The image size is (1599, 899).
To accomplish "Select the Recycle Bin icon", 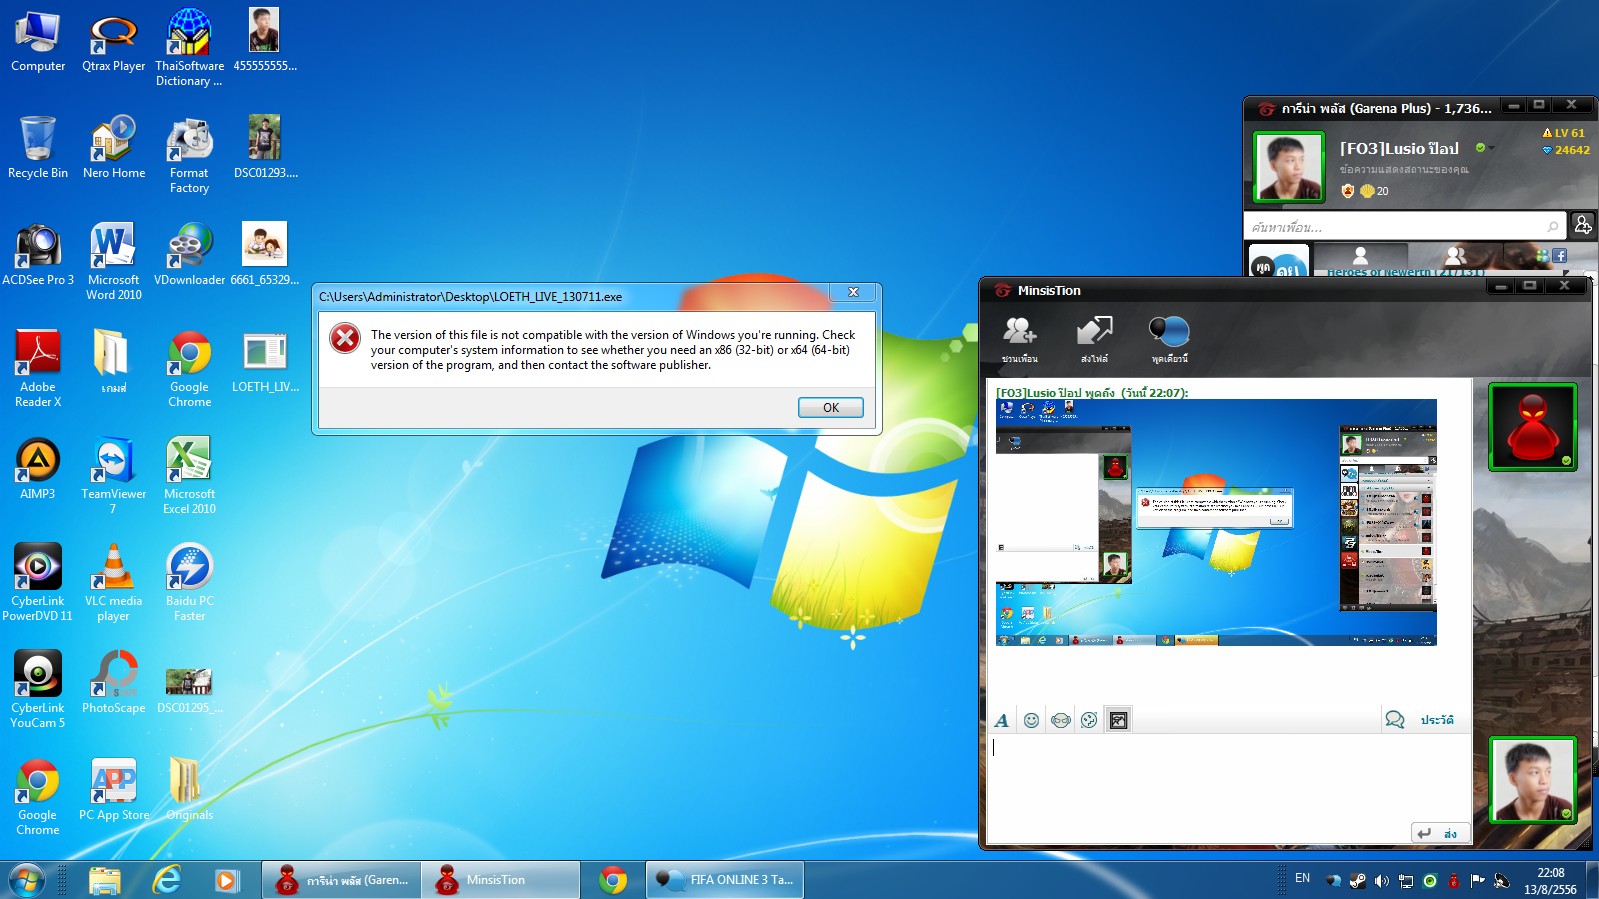I will pyautogui.click(x=38, y=148).
